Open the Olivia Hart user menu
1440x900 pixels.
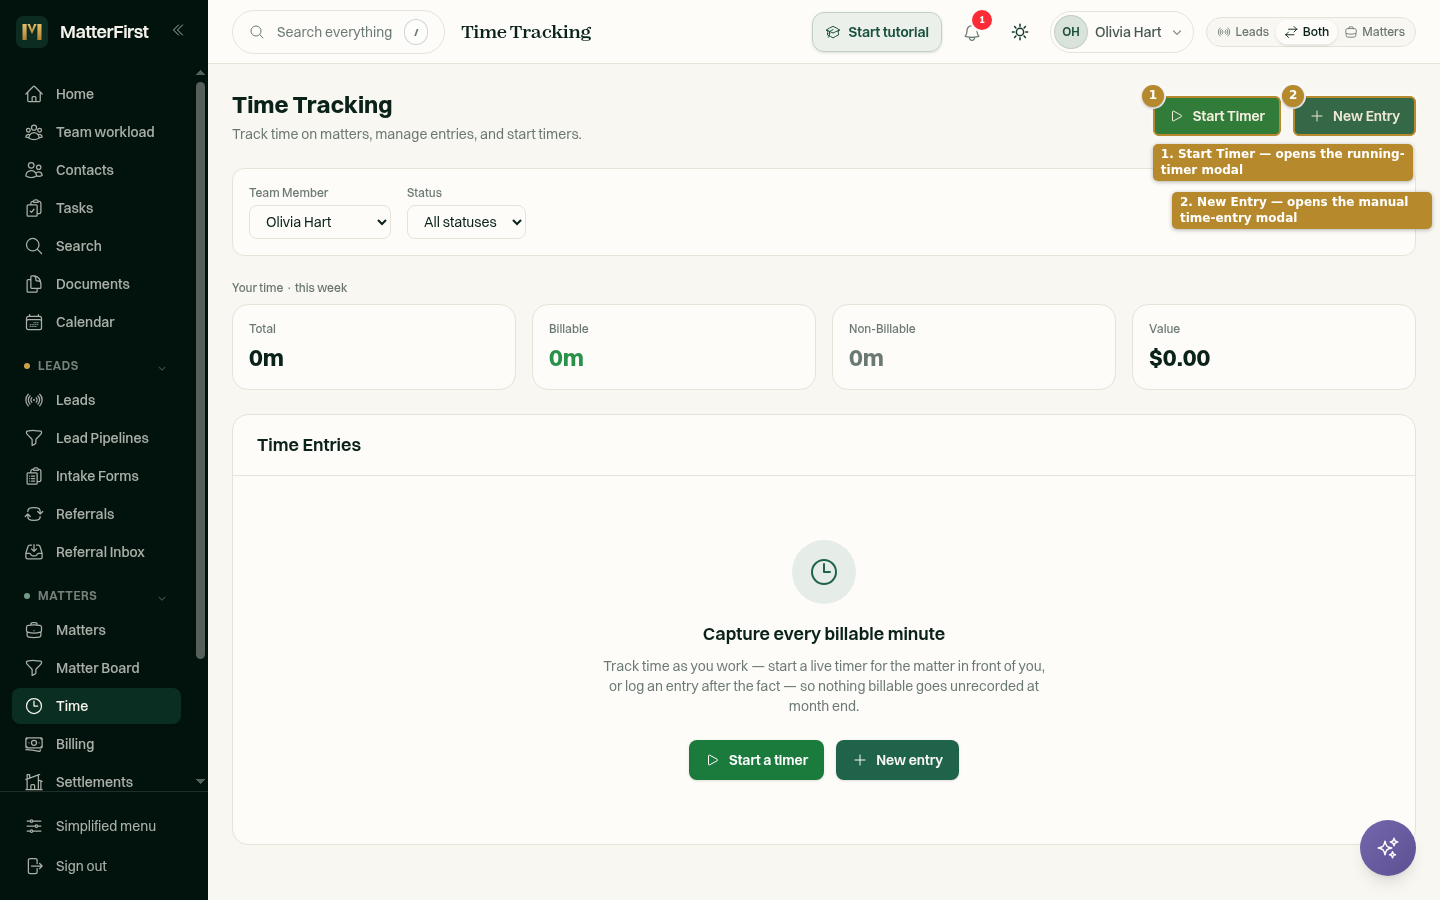(1122, 32)
